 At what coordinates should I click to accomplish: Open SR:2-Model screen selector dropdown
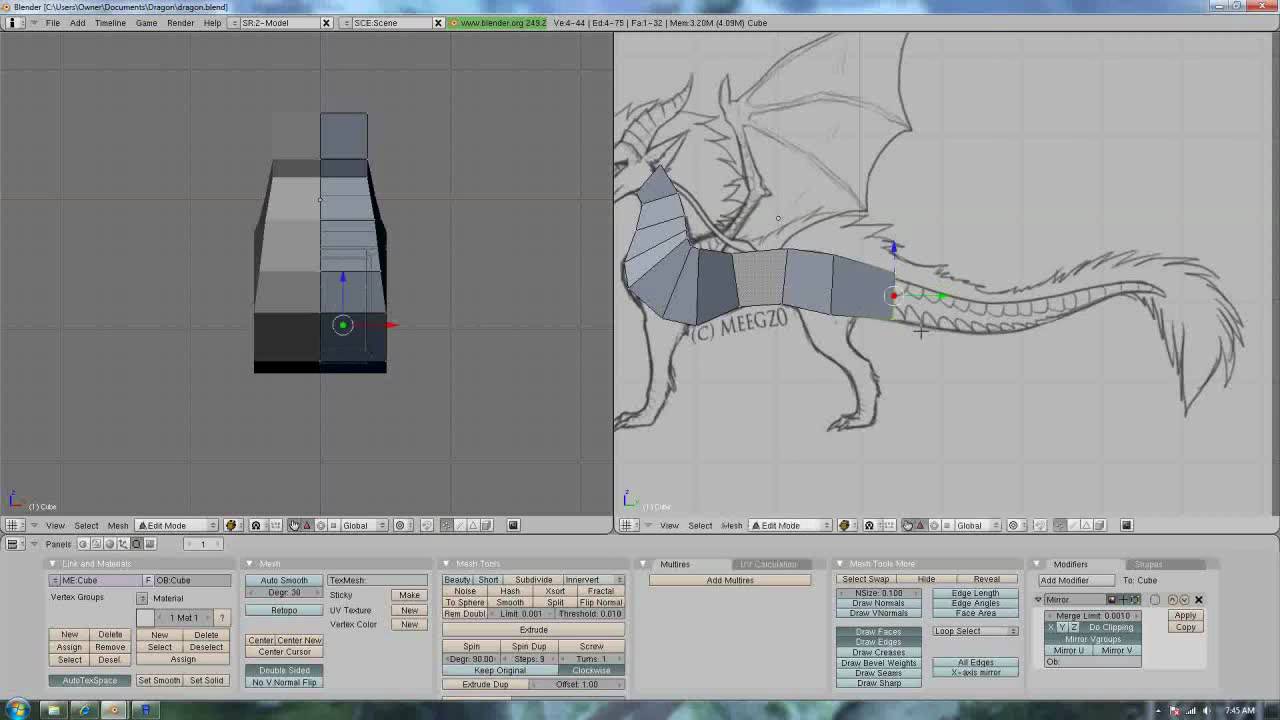(x=235, y=22)
